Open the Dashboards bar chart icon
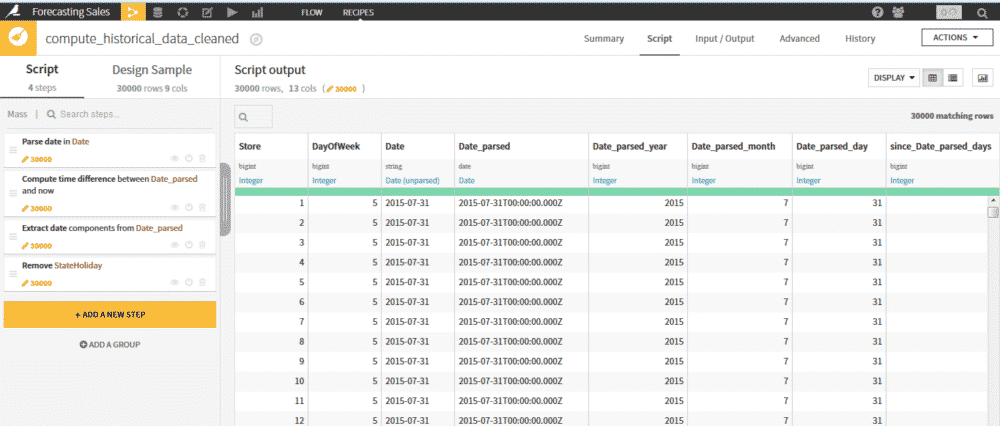The height and width of the screenshot is (426, 1000). tap(257, 12)
